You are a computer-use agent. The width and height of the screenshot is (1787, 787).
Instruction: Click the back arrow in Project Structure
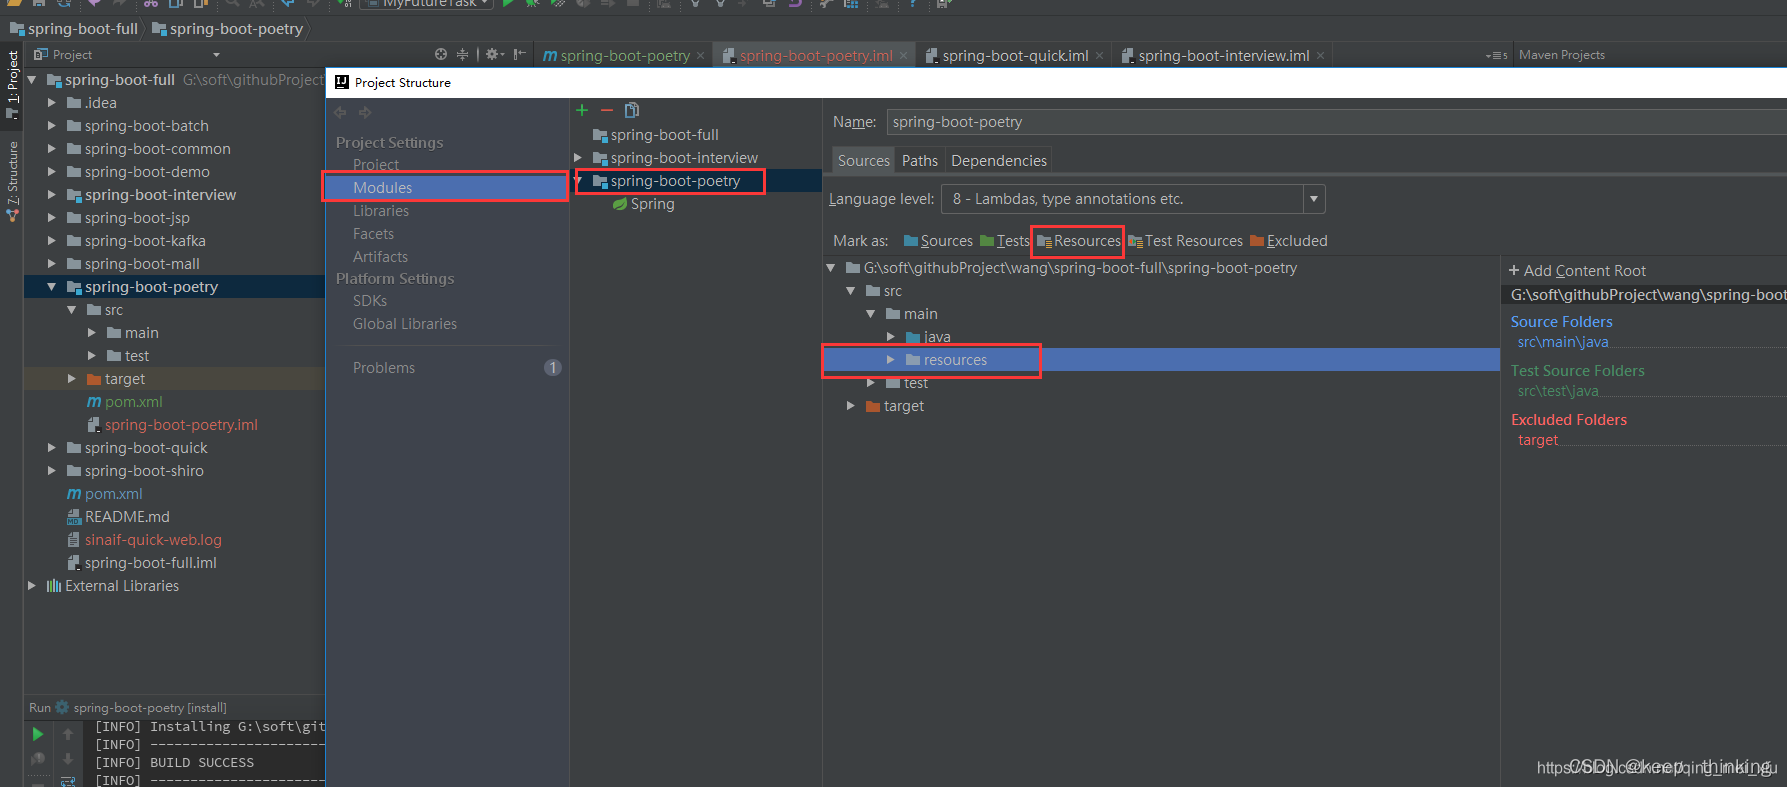[x=340, y=112]
